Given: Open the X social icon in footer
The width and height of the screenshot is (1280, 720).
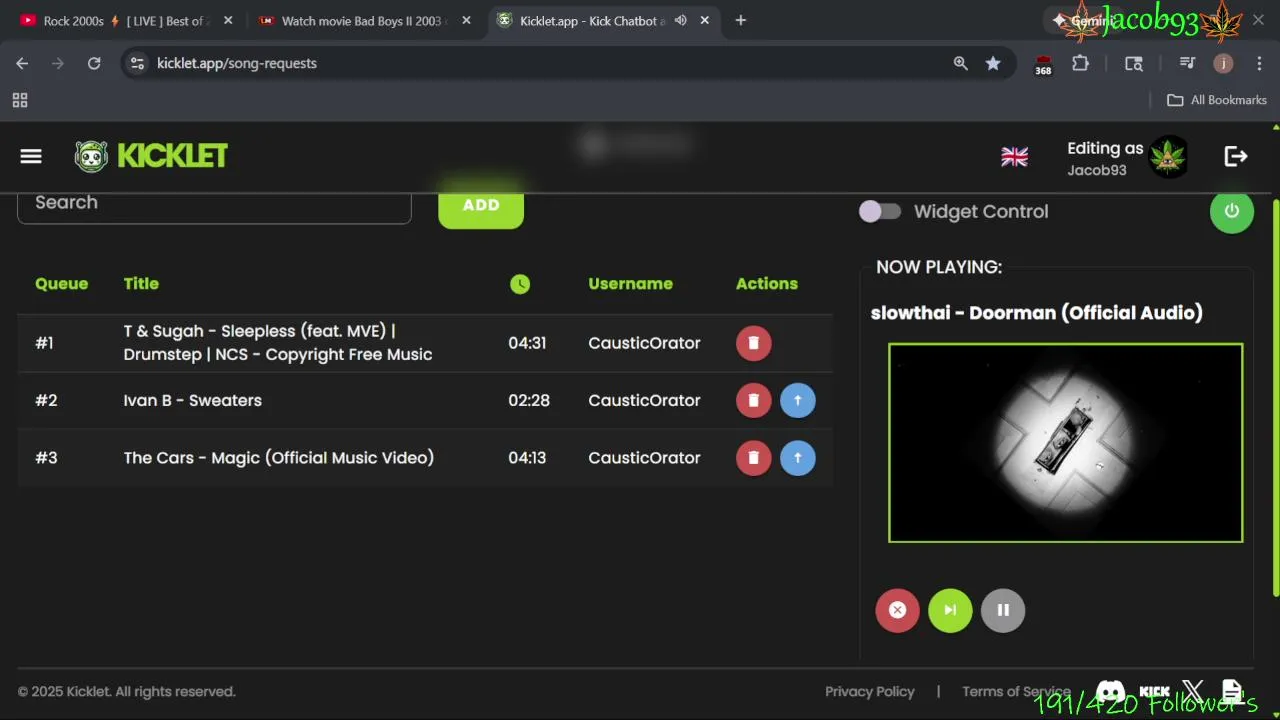Looking at the screenshot, I should click(x=1192, y=691).
